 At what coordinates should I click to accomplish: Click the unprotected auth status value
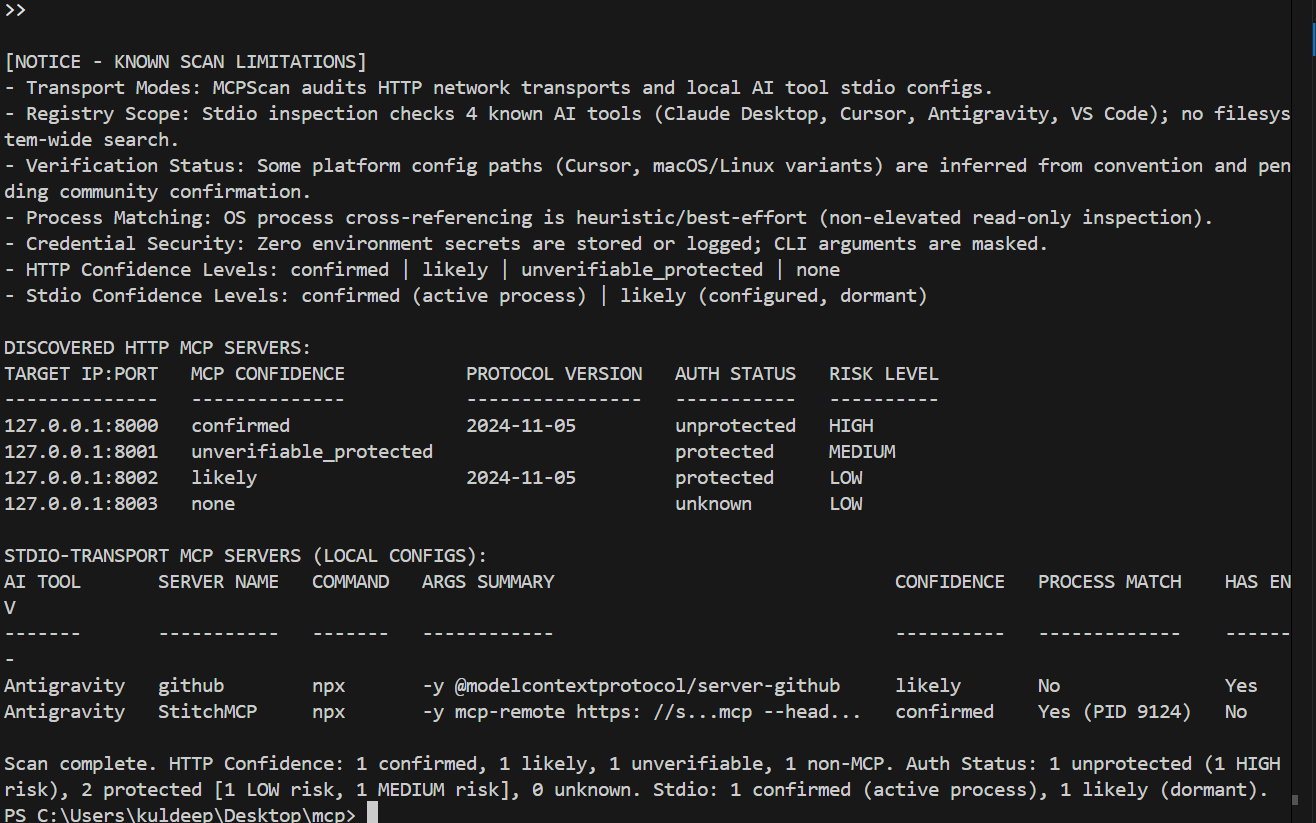click(735, 425)
